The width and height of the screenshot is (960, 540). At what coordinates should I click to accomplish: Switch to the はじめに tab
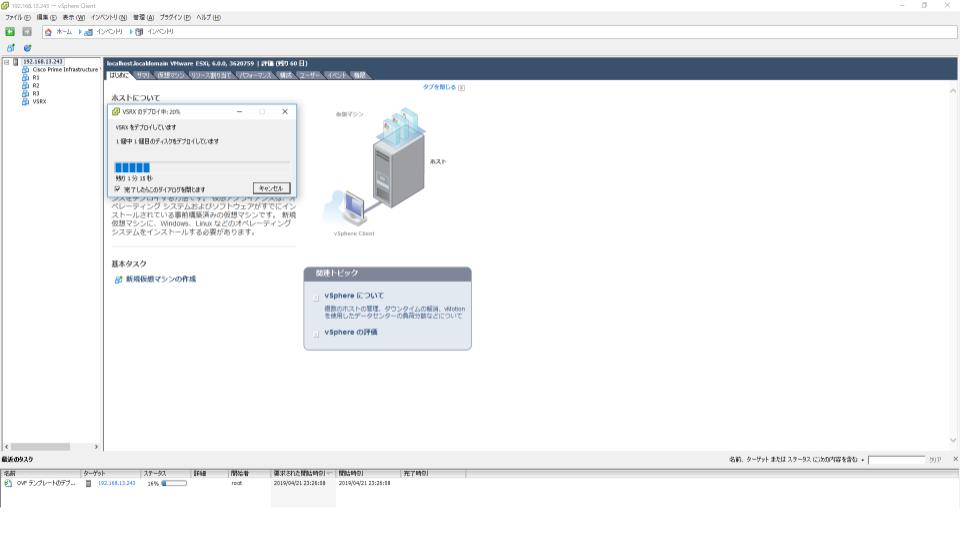coord(119,75)
